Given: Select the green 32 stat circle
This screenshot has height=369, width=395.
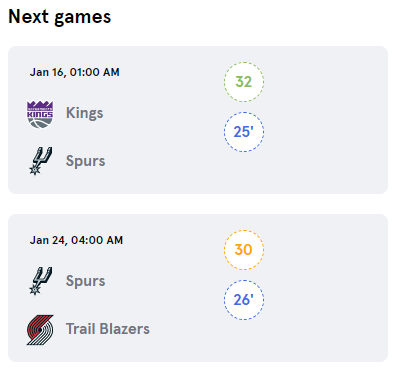Looking at the screenshot, I should [244, 82].
